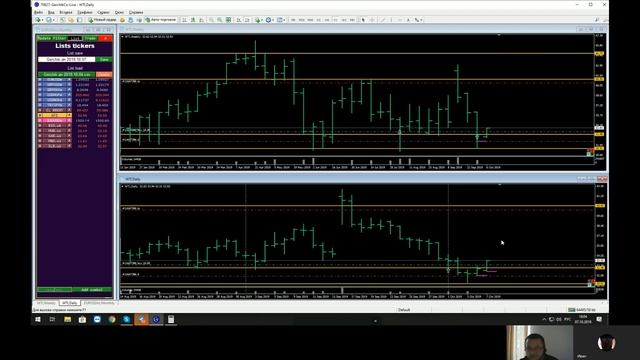Click the orange Delete button under List load
The height and width of the screenshot is (360, 640).
tap(104, 74)
